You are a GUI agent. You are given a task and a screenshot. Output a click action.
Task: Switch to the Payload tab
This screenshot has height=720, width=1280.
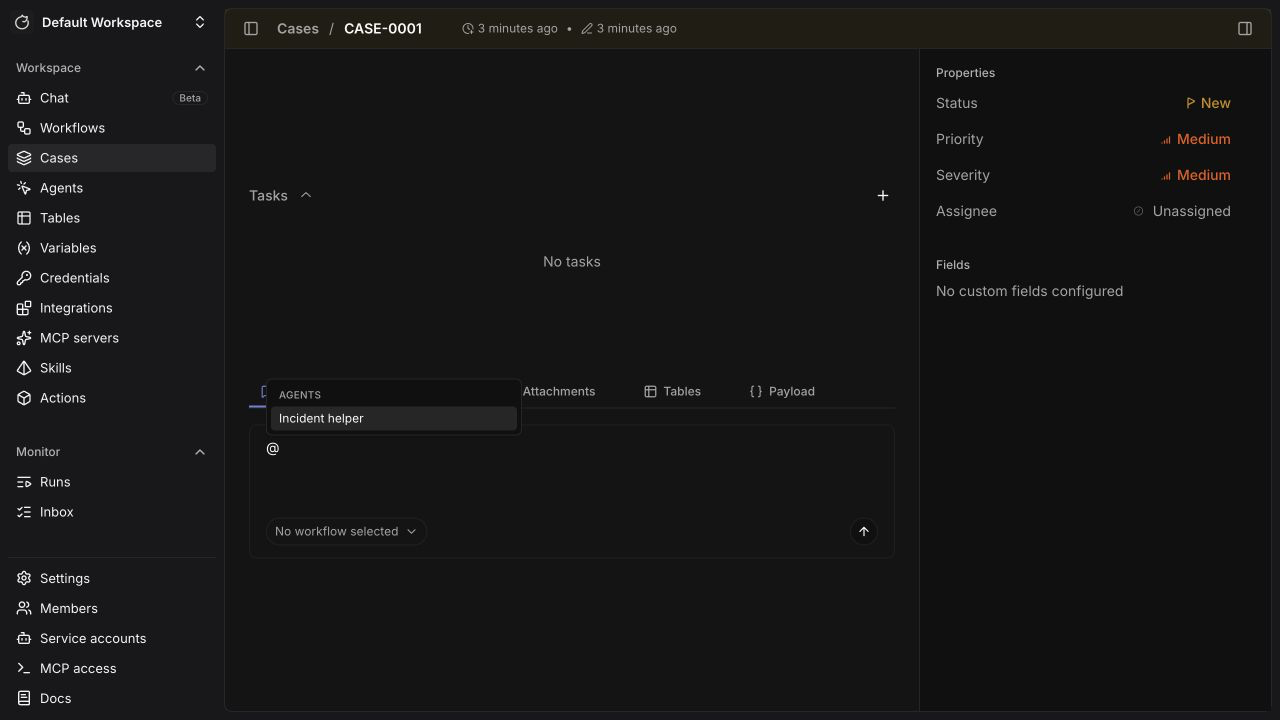pos(782,391)
